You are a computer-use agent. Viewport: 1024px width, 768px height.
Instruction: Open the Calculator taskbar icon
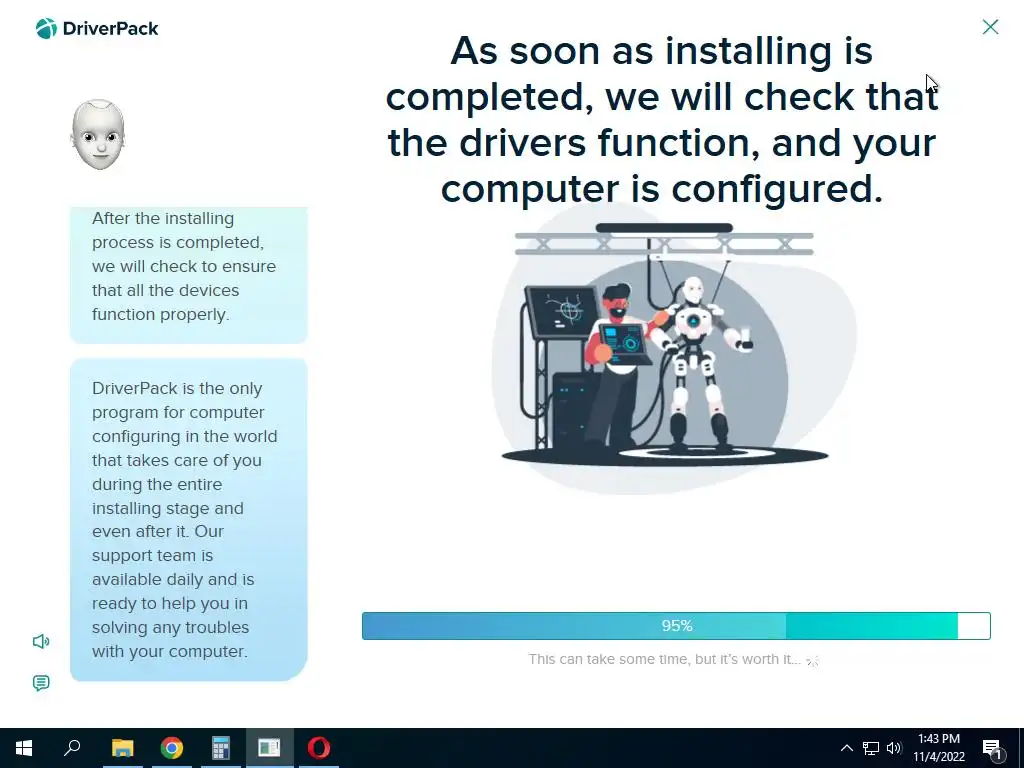[x=221, y=748]
